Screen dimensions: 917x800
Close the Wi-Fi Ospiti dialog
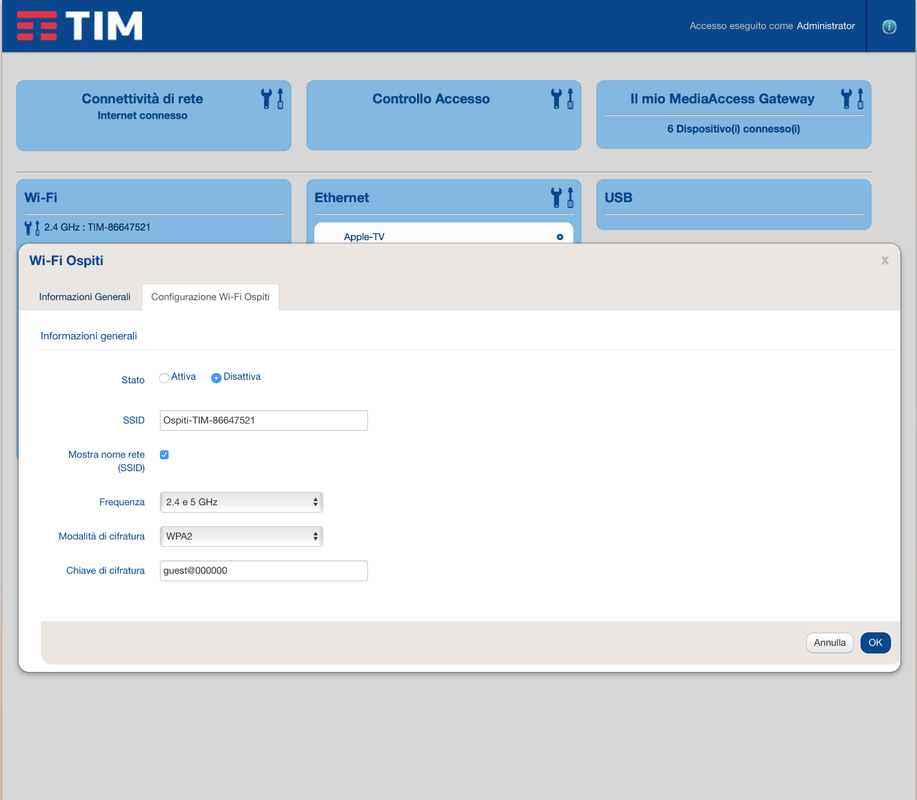click(885, 261)
